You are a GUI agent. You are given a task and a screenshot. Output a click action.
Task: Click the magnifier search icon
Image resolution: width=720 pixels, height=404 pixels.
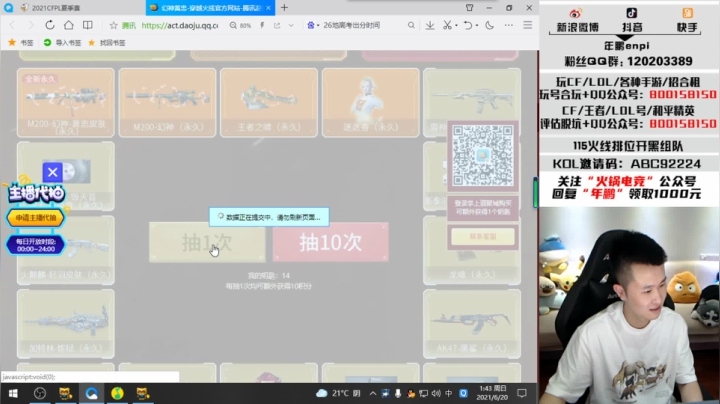pos(411,25)
